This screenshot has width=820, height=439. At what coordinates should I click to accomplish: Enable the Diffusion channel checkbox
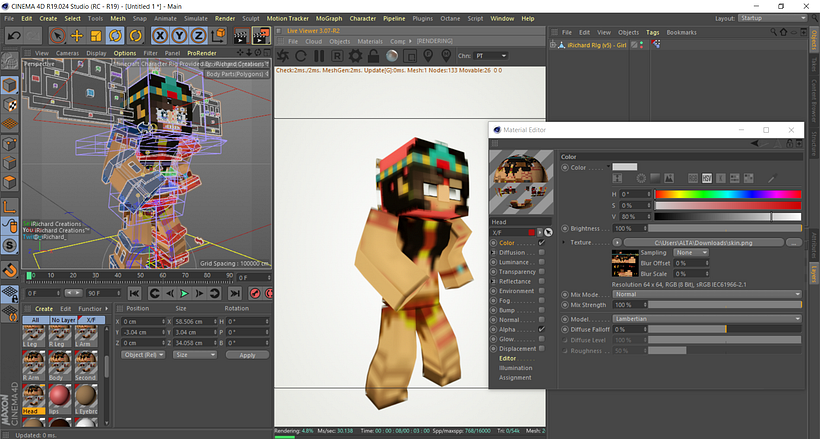click(542, 252)
